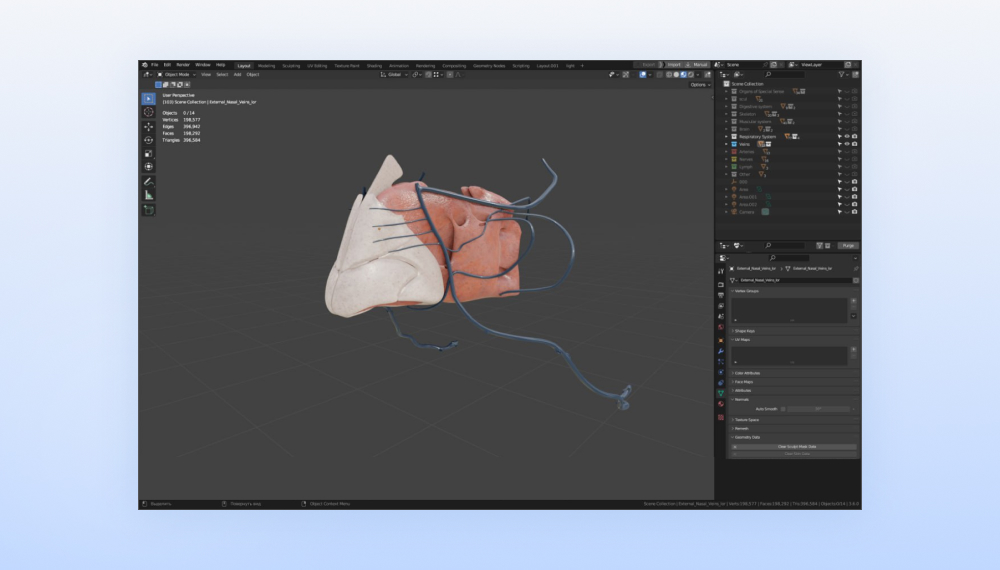Add a new UV map with plus
The image size is (1000, 570).
tap(853, 349)
